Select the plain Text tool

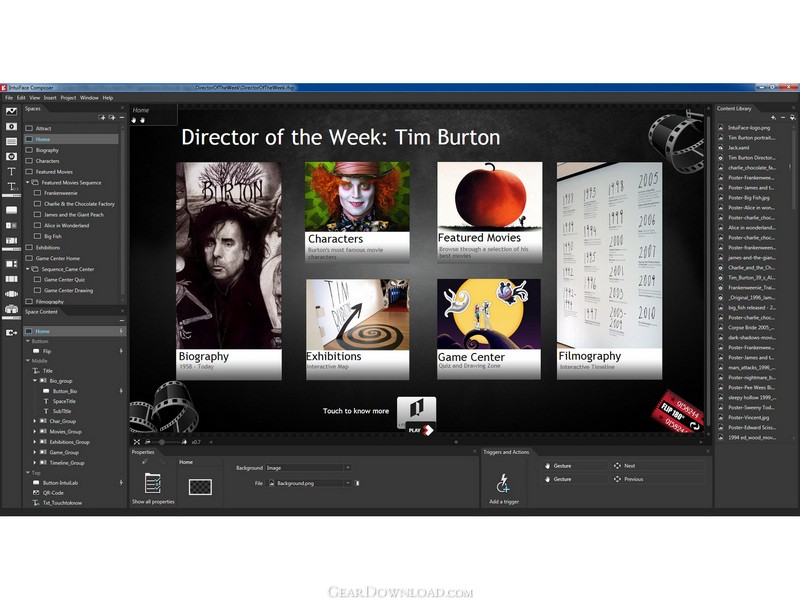point(11,171)
